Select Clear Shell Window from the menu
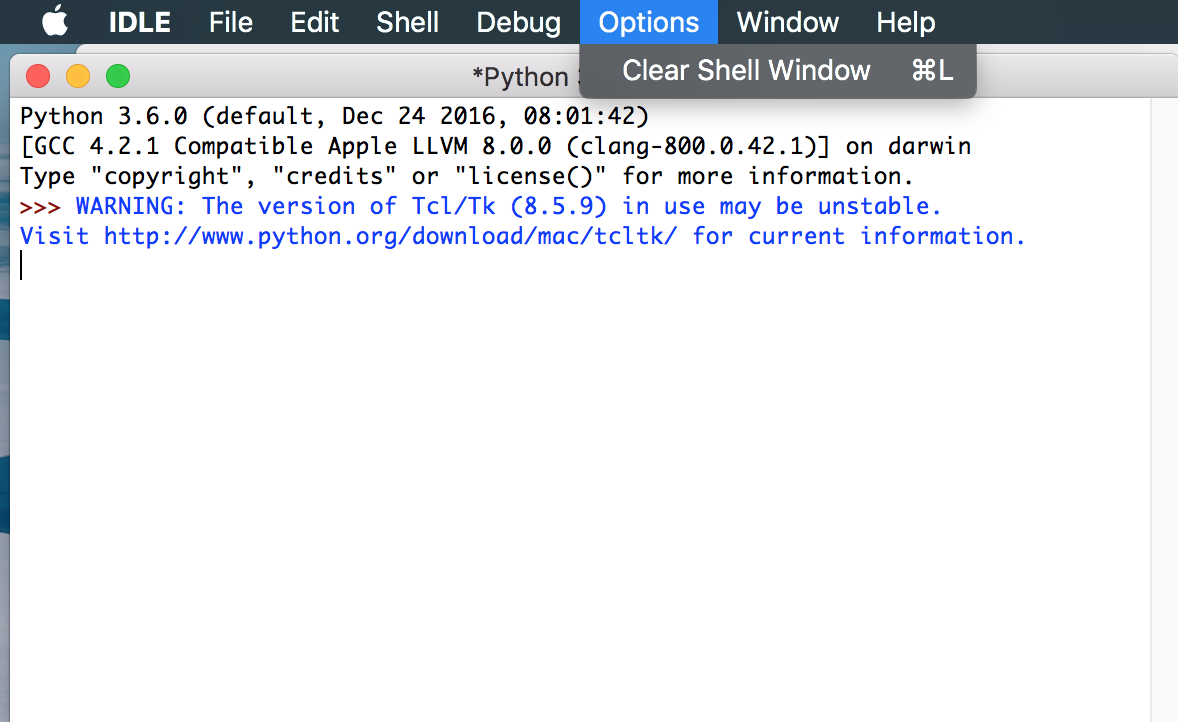The height and width of the screenshot is (722, 1178). (x=746, y=70)
